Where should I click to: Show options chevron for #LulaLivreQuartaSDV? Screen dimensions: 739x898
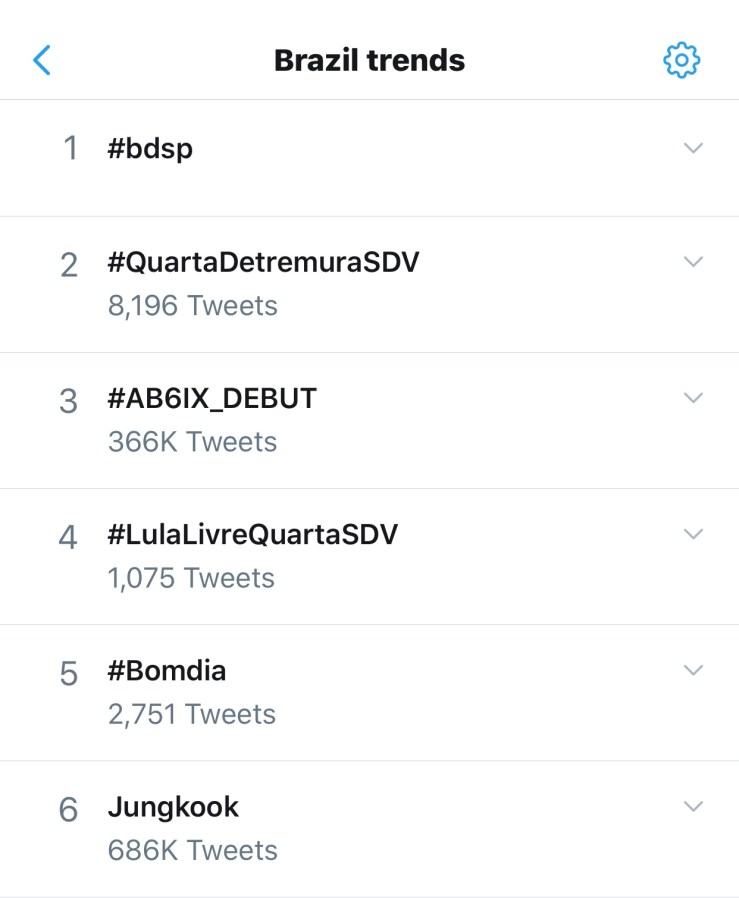693,534
